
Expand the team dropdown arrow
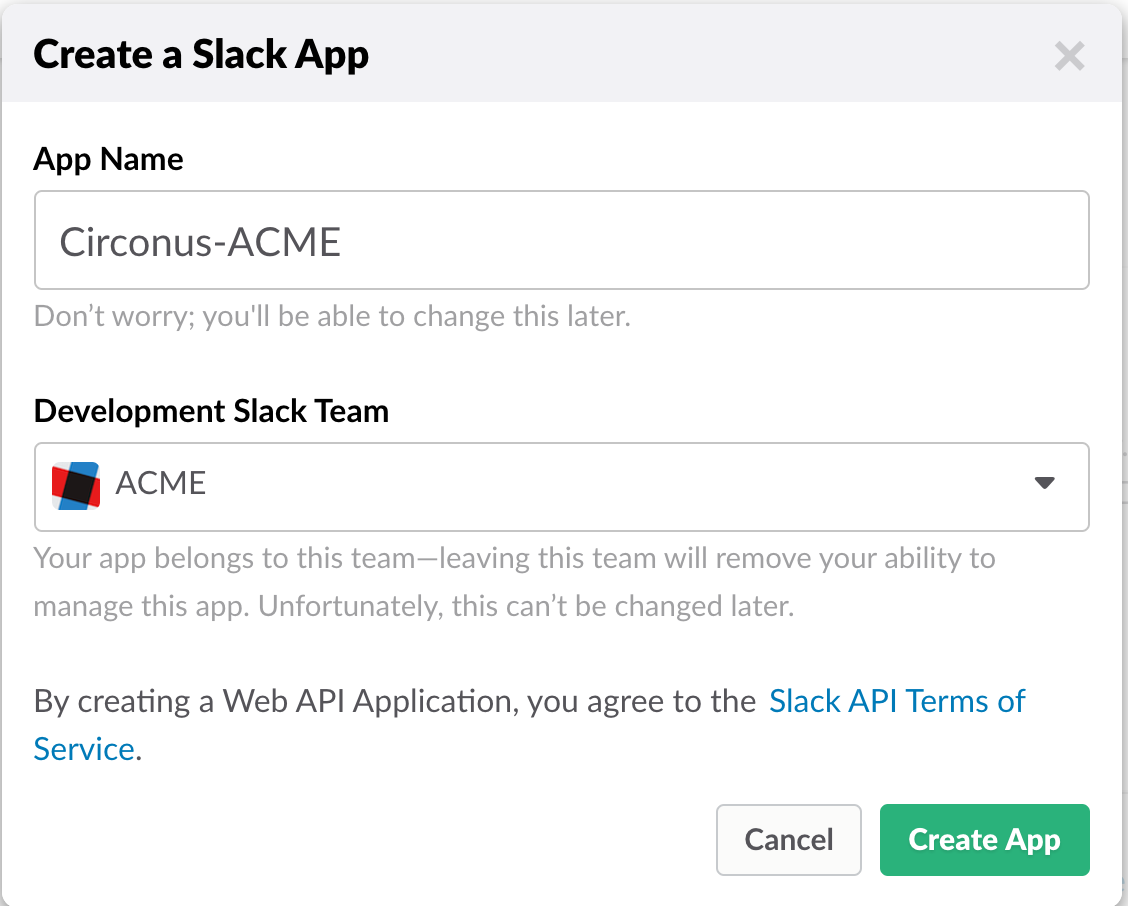pos(1044,483)
